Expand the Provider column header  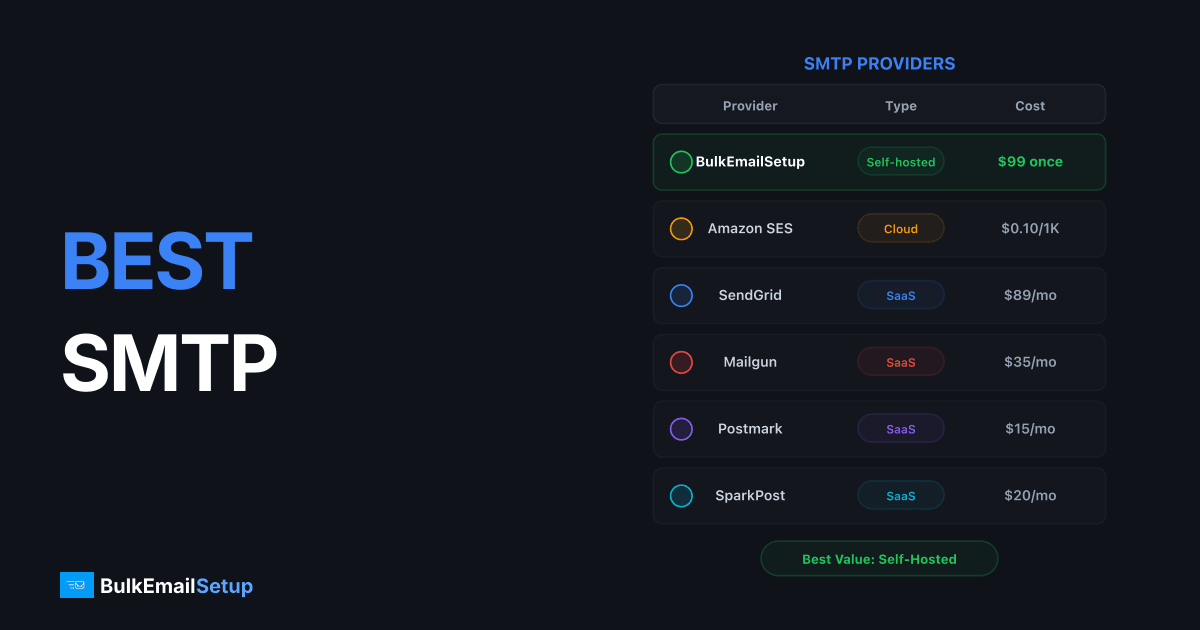point(750,105)
